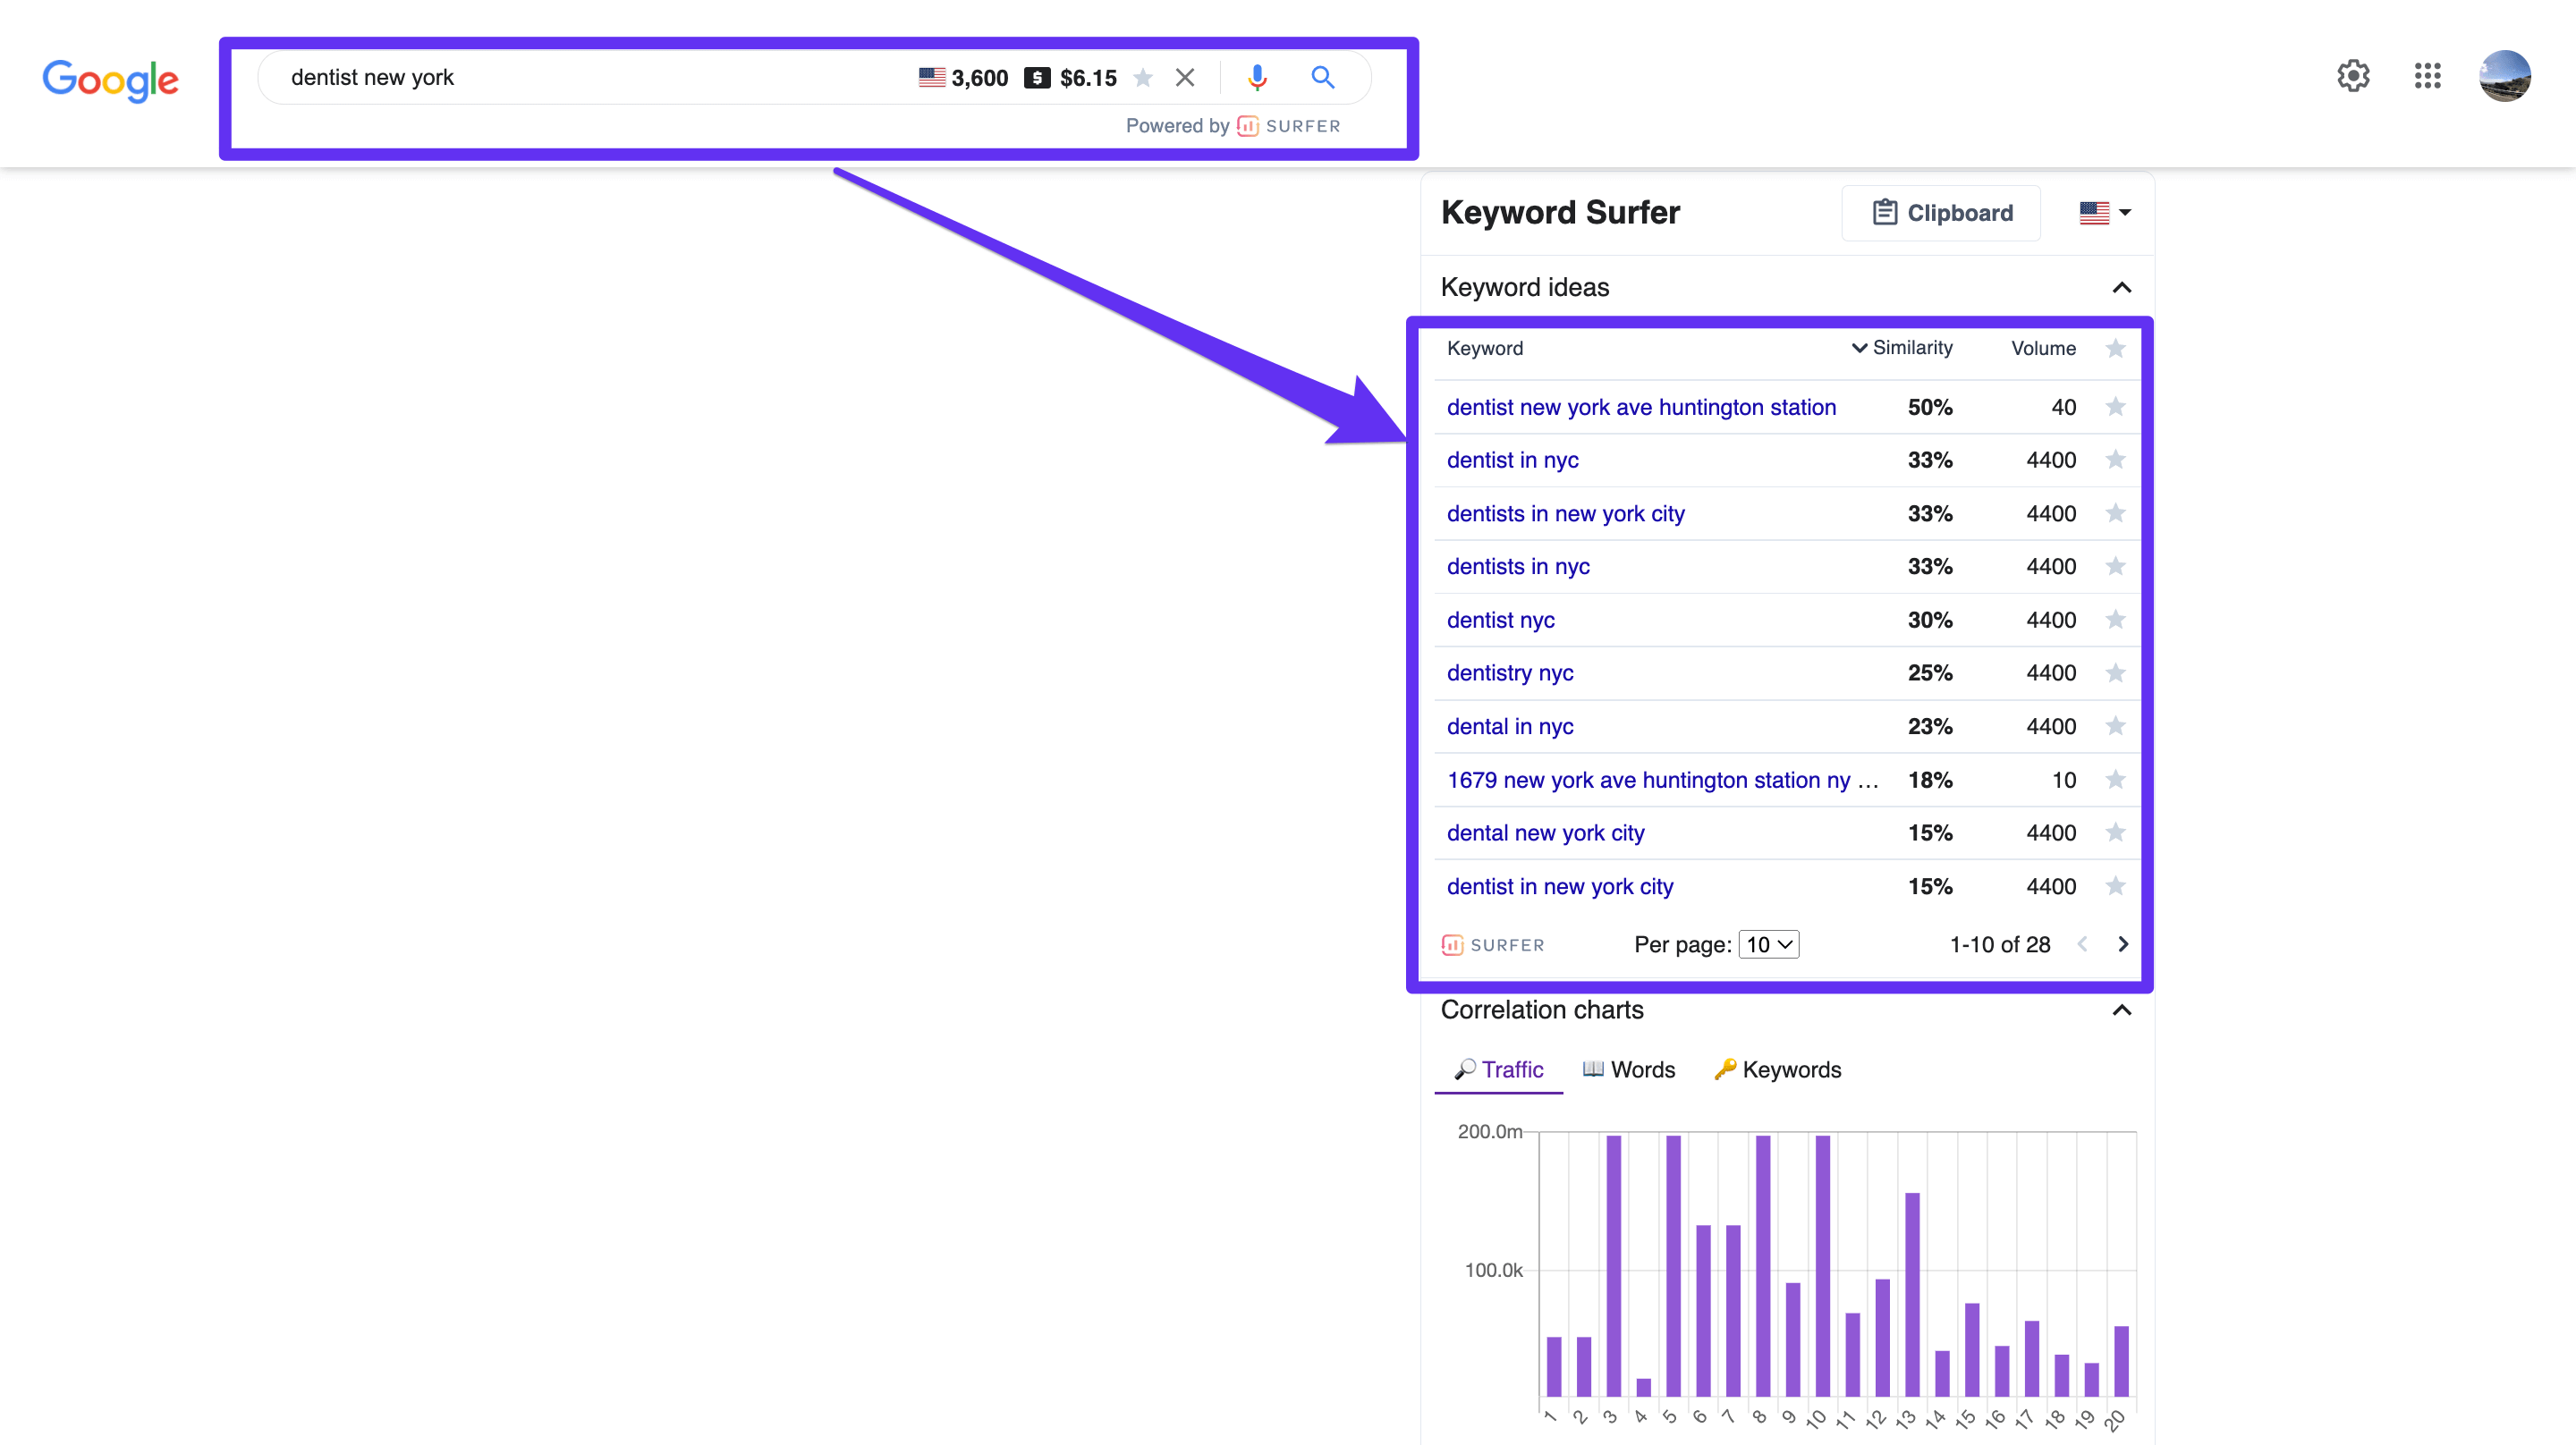The height and width of the screenshot is (1445, 2576).
Task: Click the Google Search blue magnifying glass icon
Action: pos(1322,76)
